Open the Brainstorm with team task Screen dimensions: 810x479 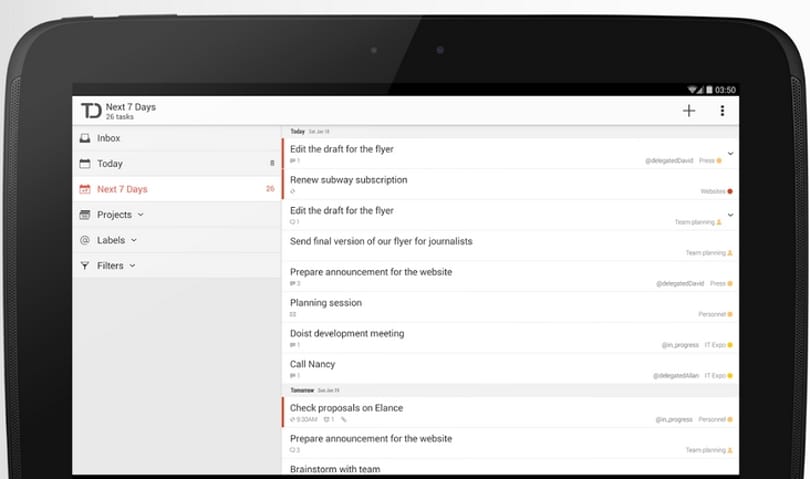click(x=510, y=467)
